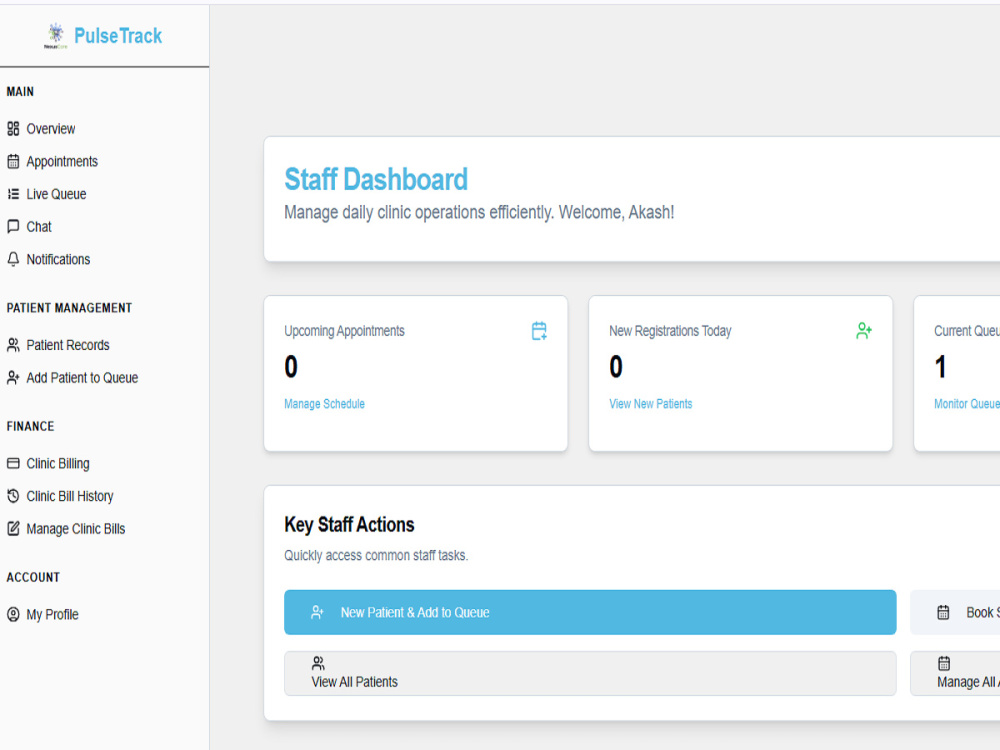
Task: Click calendar icon beside Book button
Action: tap(943, 612)
